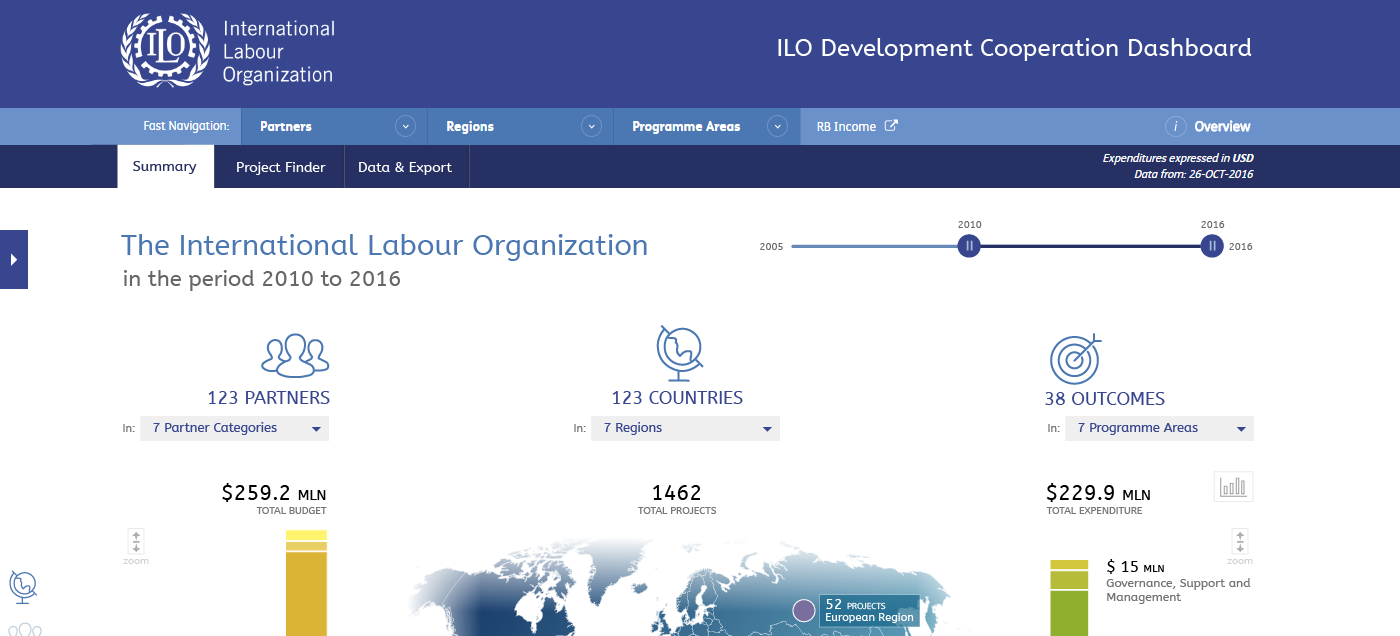Click the 52 Projects European Region tooltip

pos(869,611)
